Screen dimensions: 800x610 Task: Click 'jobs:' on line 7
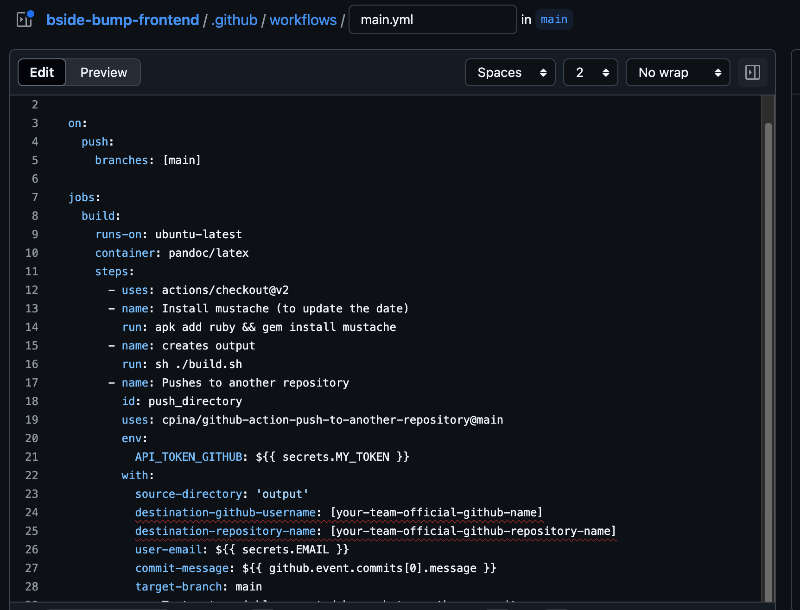[x=84, y=197]
